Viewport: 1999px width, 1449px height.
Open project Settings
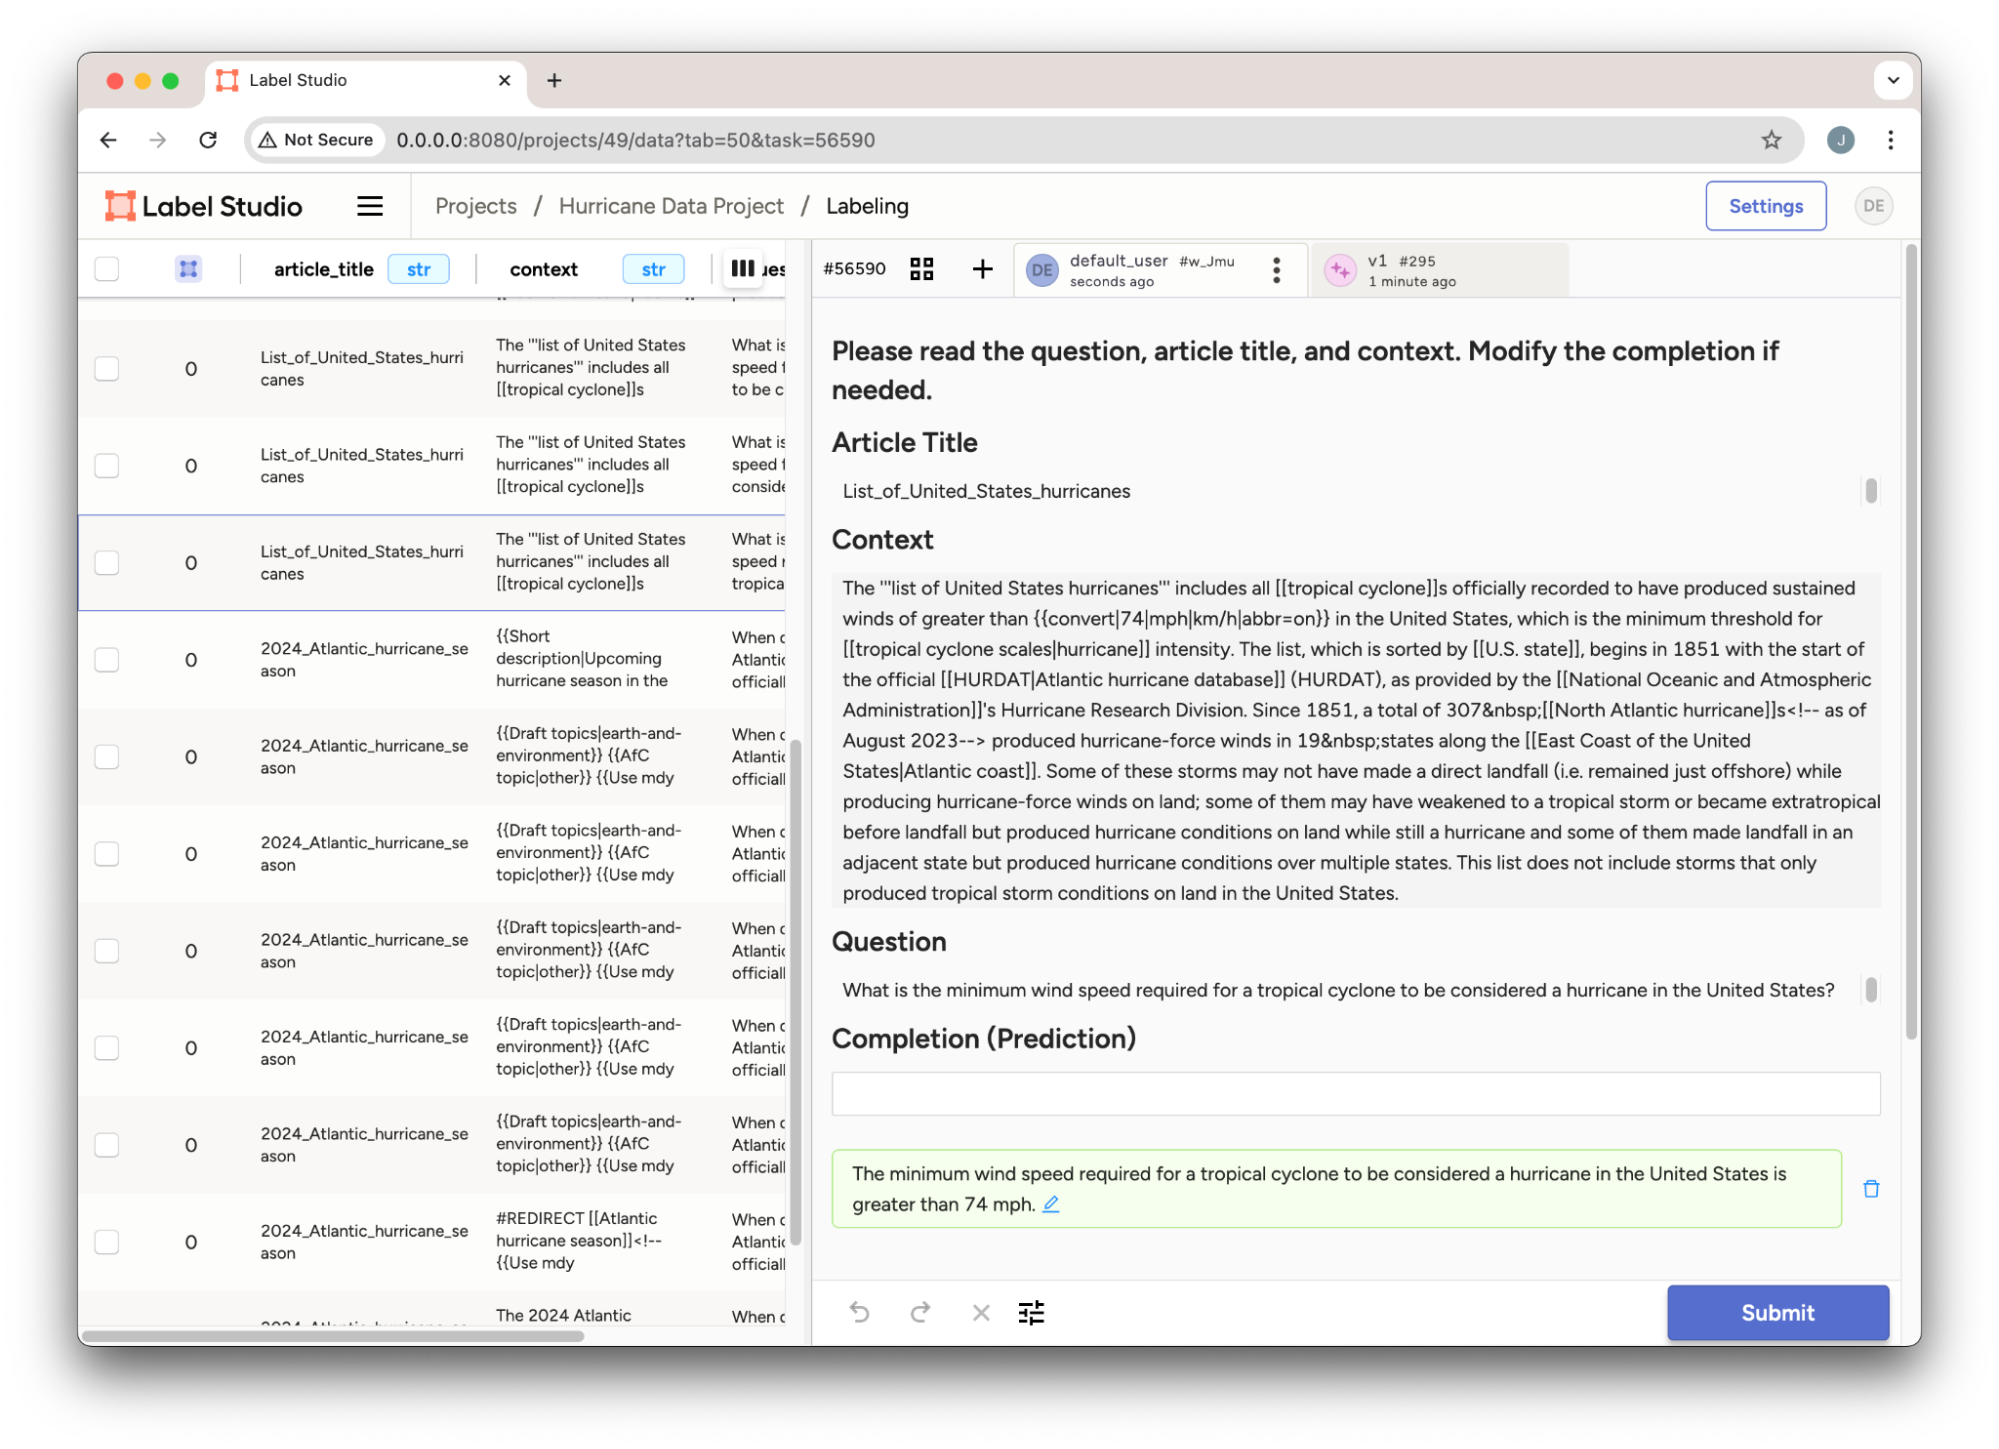tap(1765, 206)
